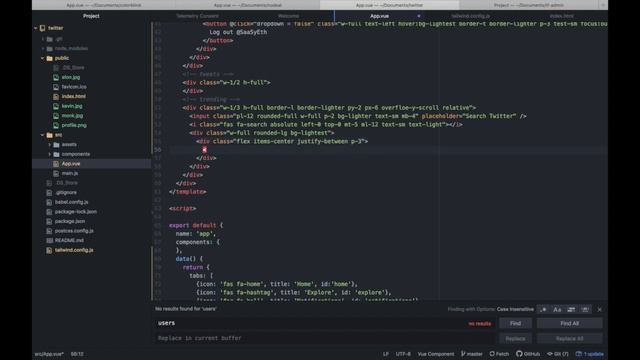Screen dimensions: 640x360
Task: Switch to the Documents/twitter window tab
Action: (389, 5)
